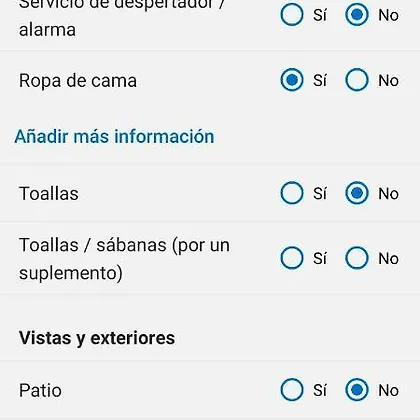This screenshot has height=420, width=420.
Task: Set Toallas to Sí
Action: 292,193
